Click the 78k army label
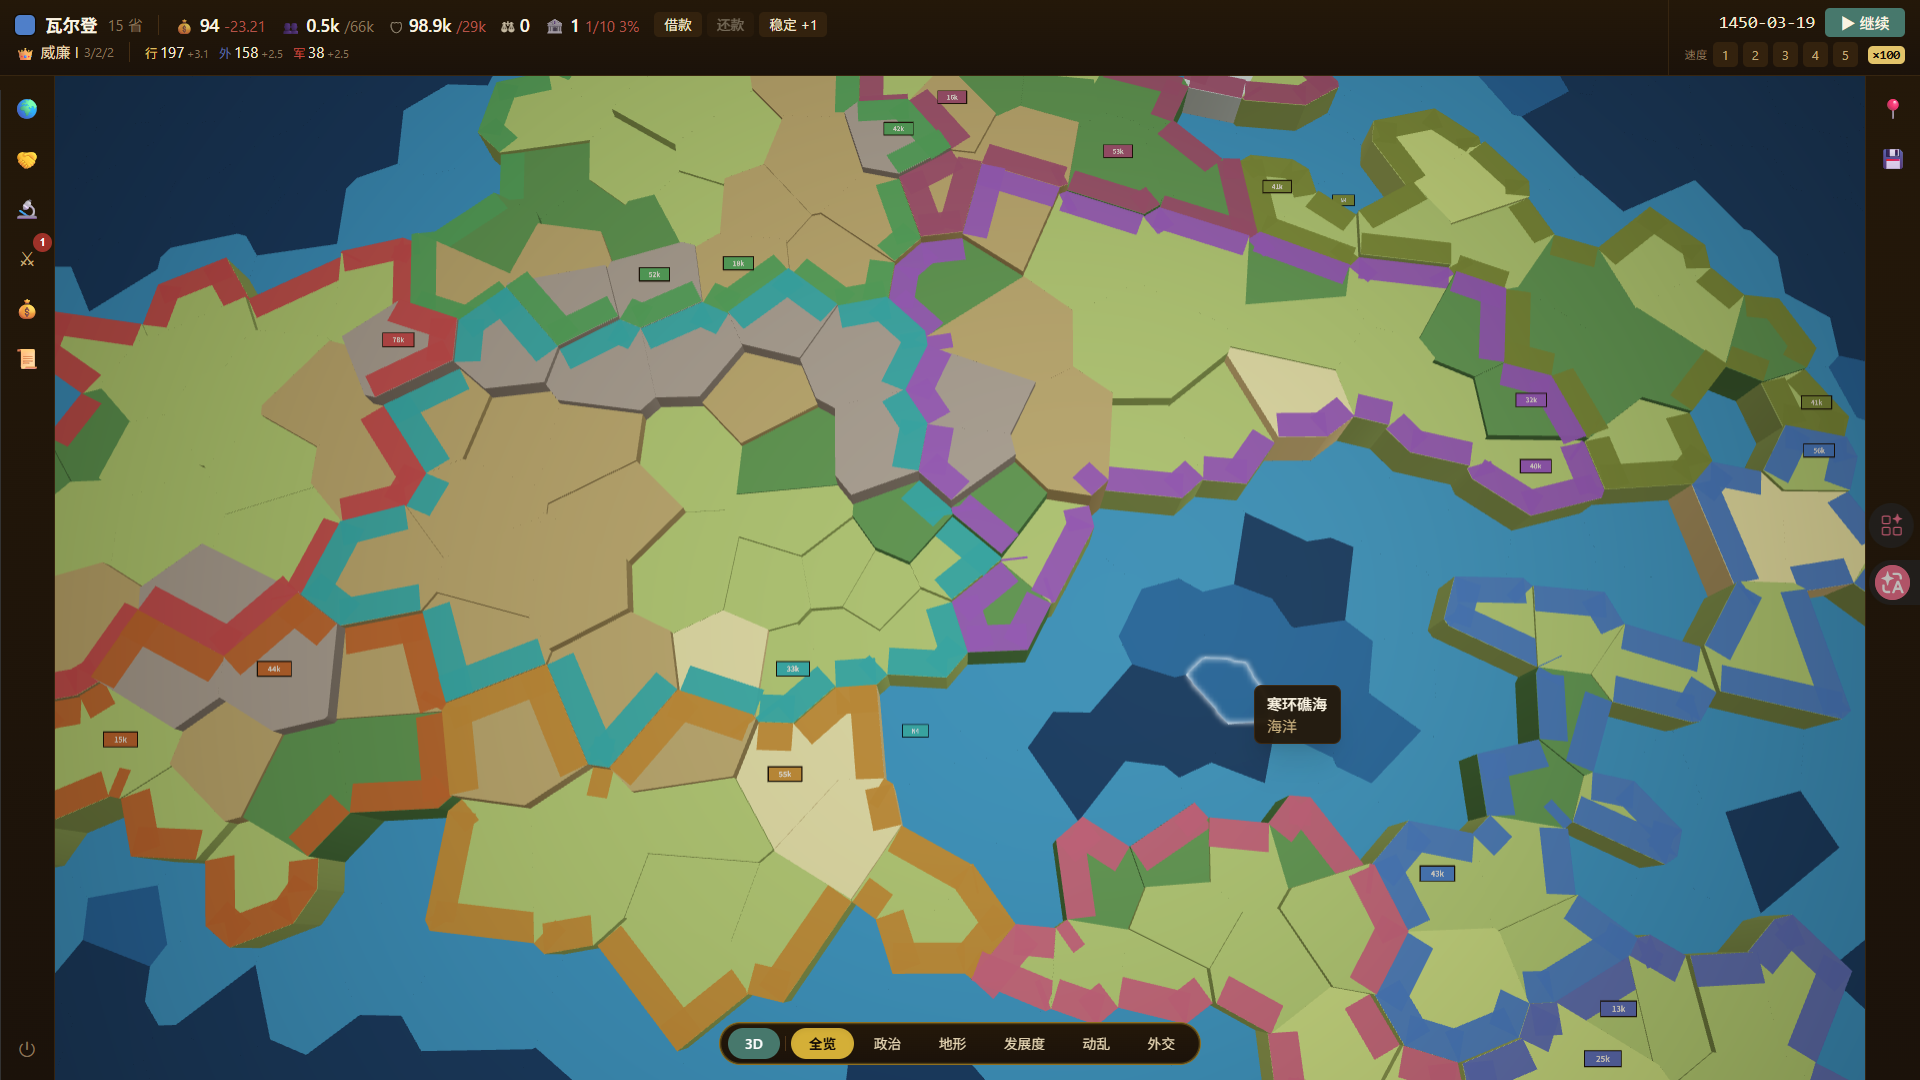 [x=398, y=340]
